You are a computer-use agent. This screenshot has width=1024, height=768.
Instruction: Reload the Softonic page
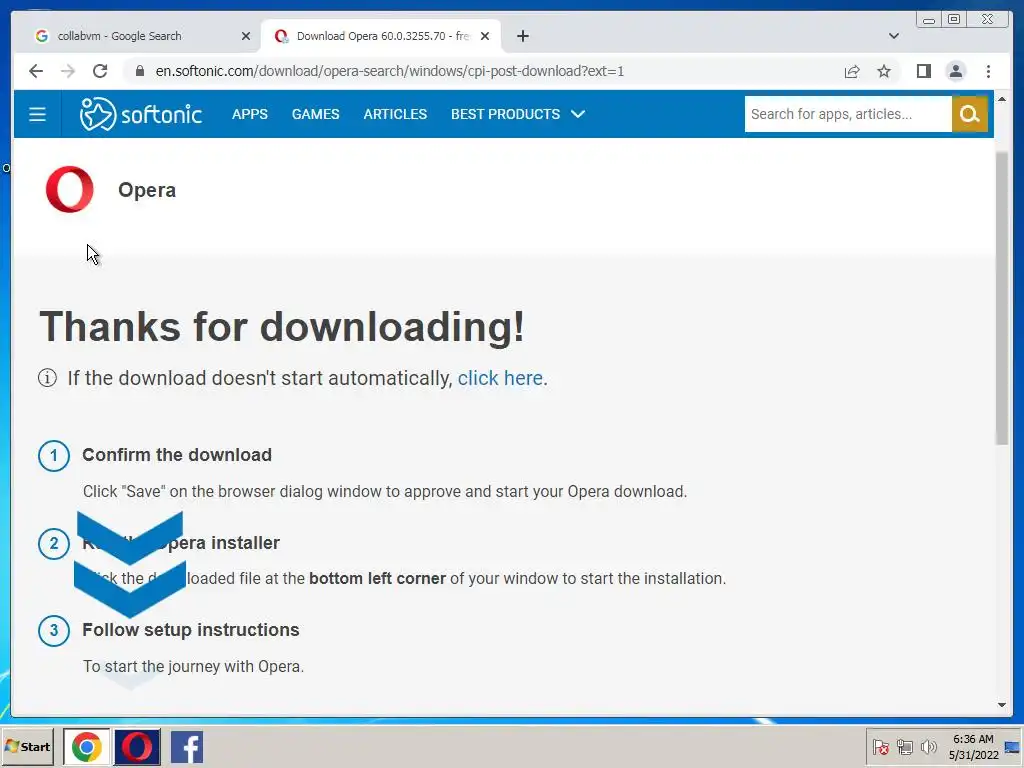(100, 71)
